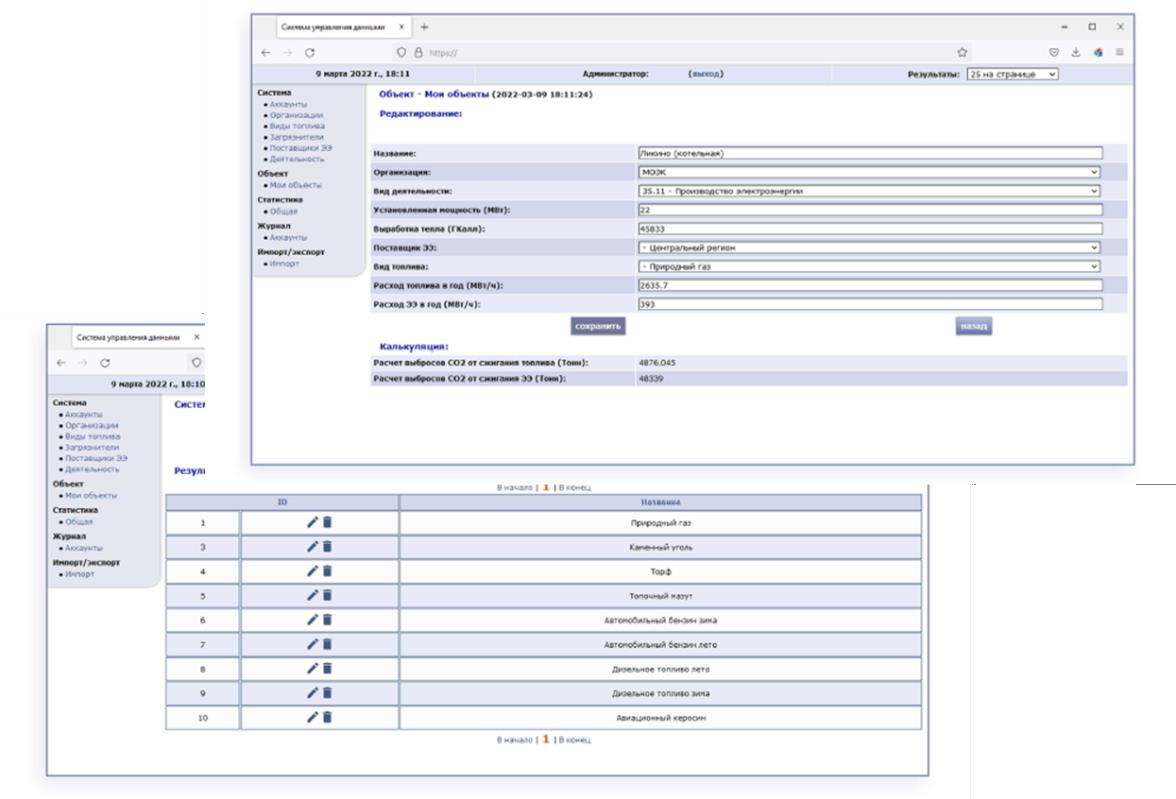The image size is (1176, 799).
Task: Open Деятельность in back window sidebar
Action: (x=92, y=469)
